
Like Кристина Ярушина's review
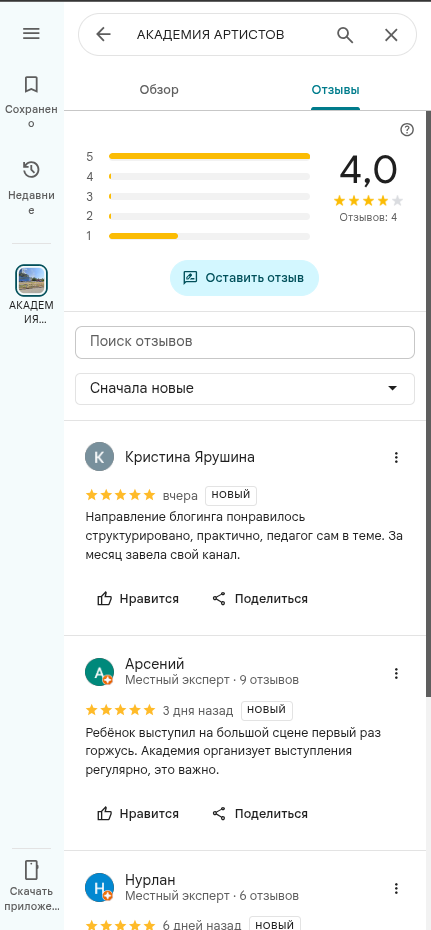coord(138,598)
